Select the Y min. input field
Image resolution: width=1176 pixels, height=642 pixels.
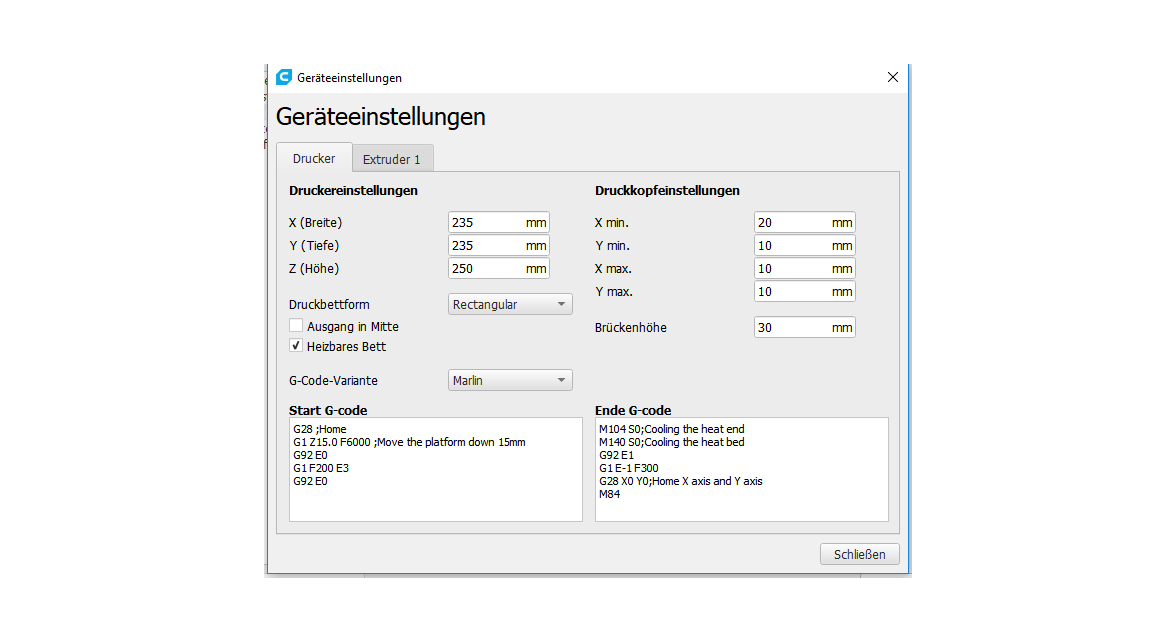pos(792,246)
